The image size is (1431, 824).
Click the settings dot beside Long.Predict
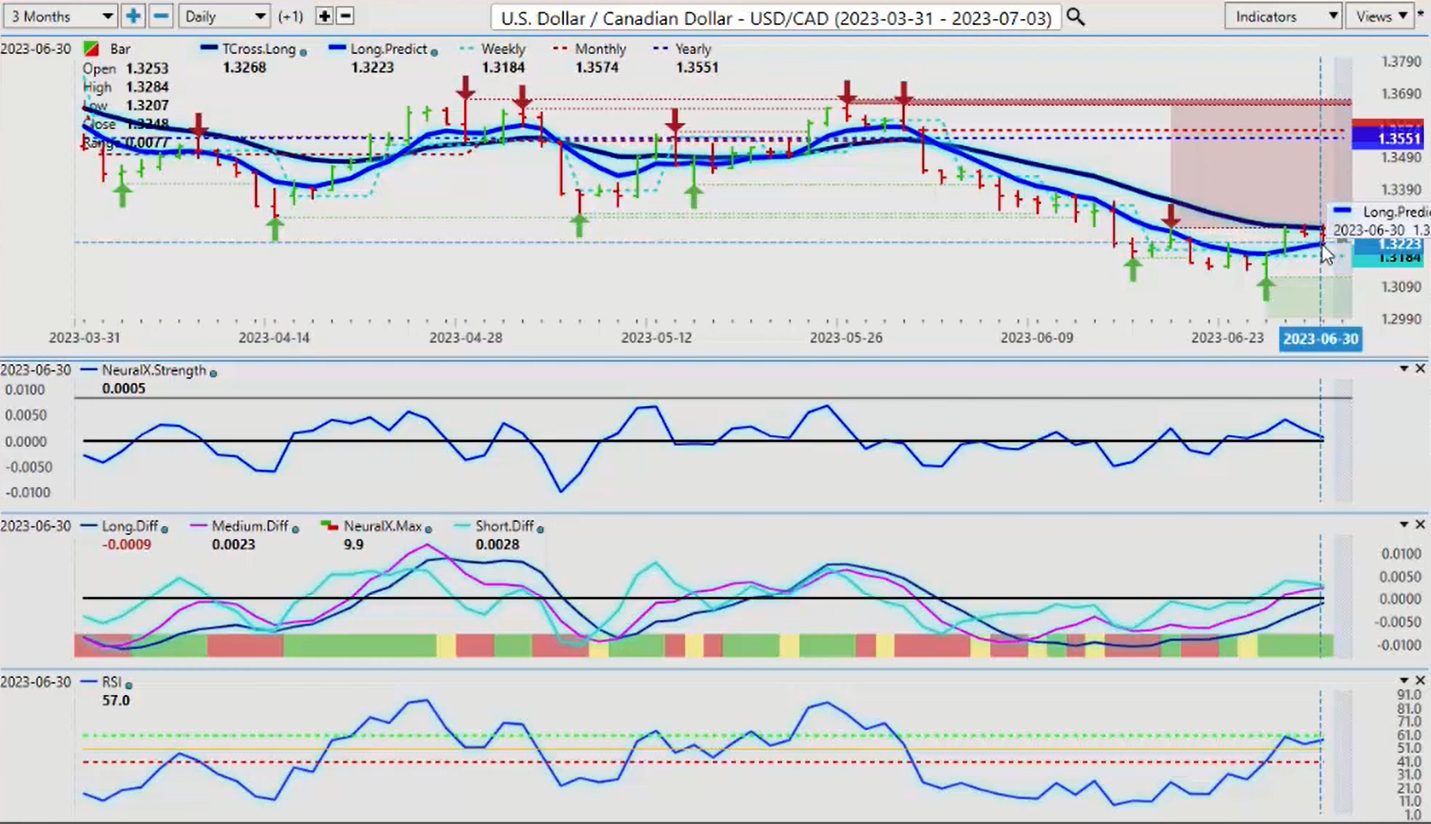[x=434, y=51]
